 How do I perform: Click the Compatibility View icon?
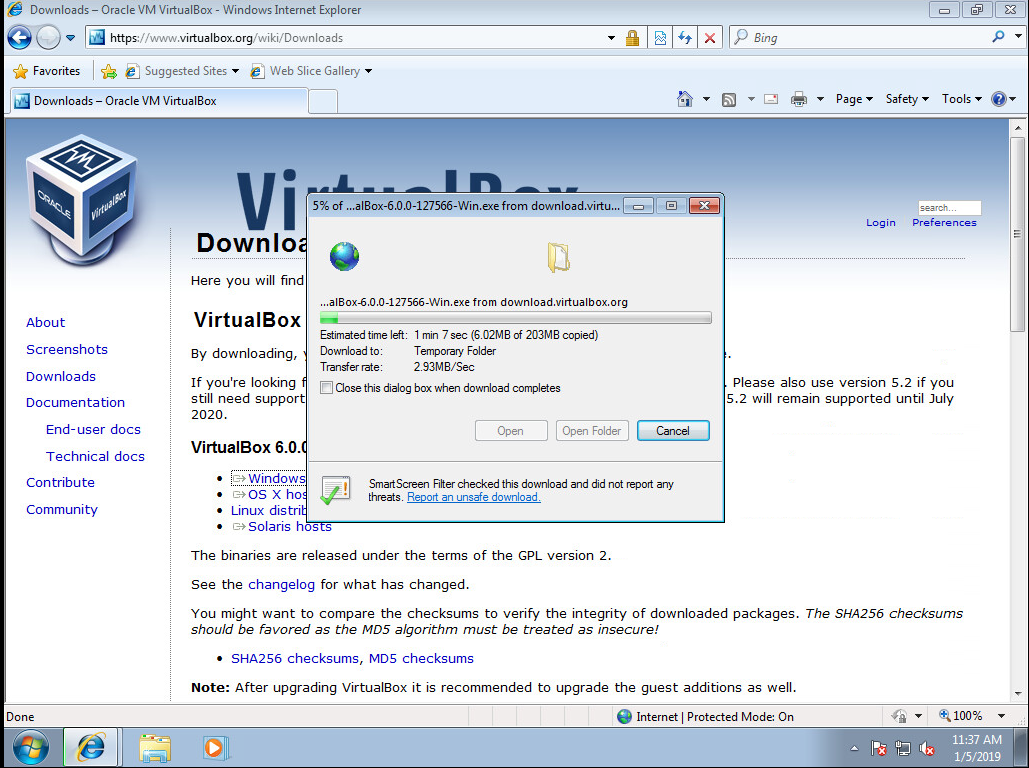(x=660, y=37)
